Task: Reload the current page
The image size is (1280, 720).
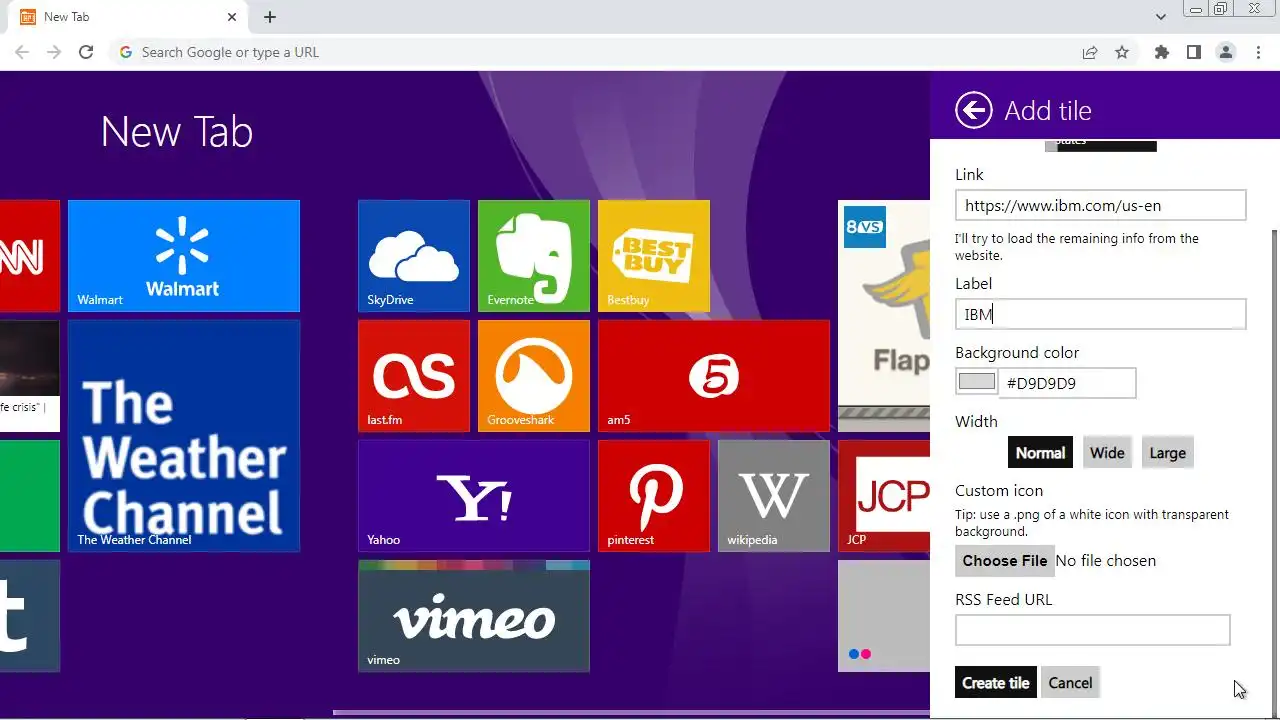Action: [x=86, y=52]
